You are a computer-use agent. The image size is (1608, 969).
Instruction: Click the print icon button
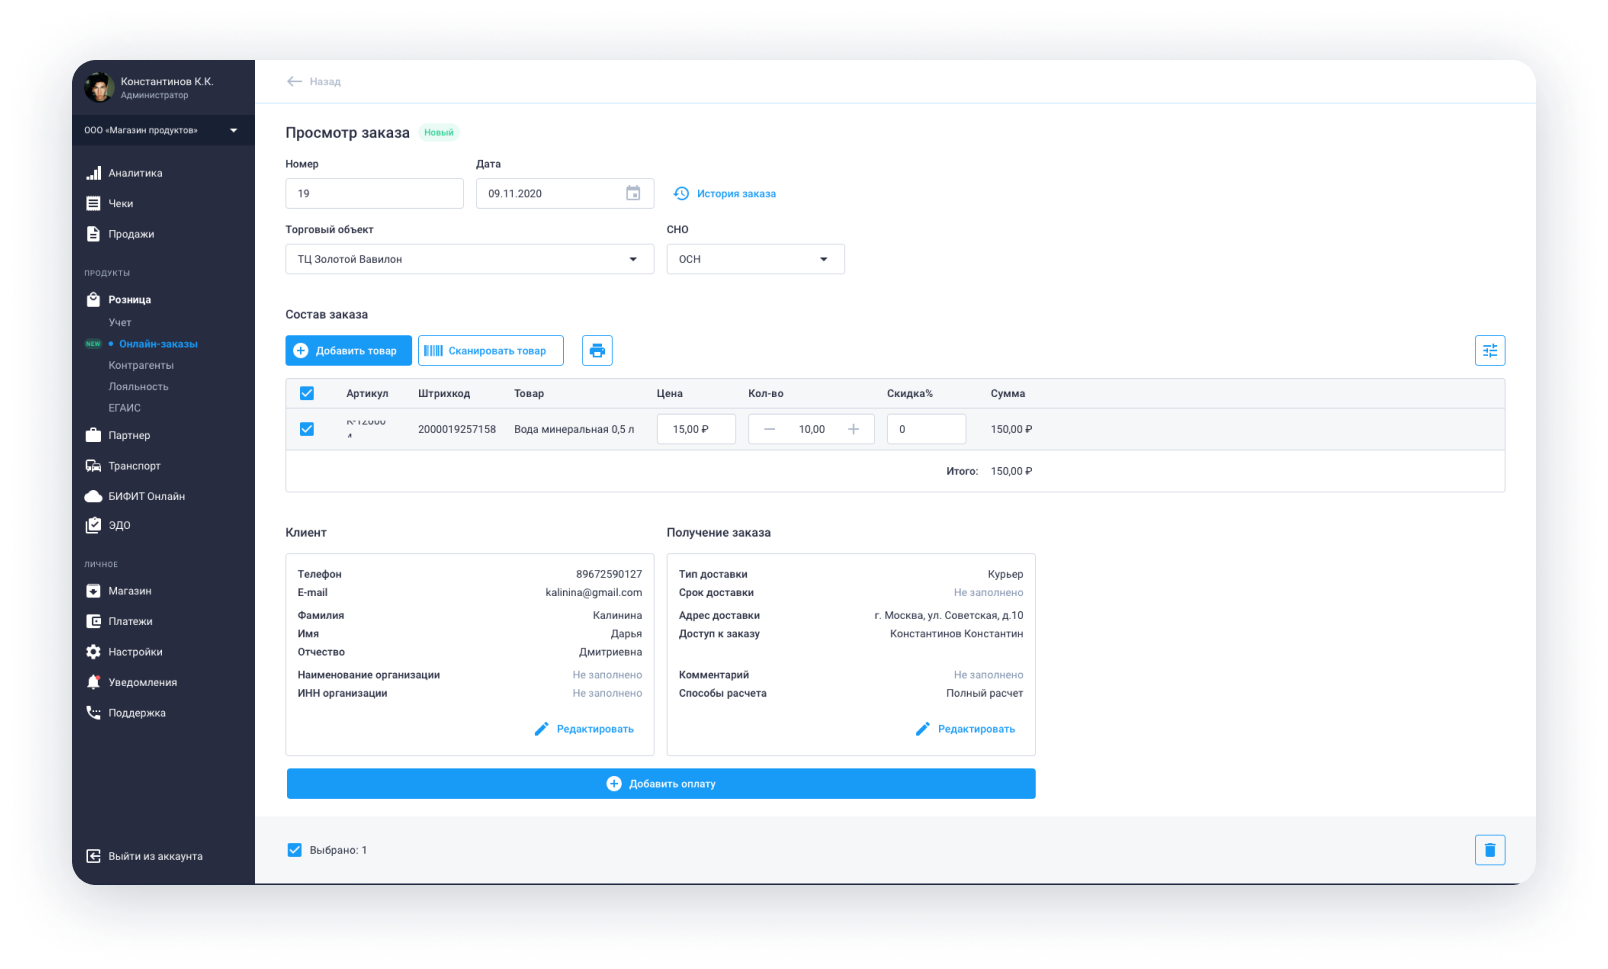pos(597,350)
